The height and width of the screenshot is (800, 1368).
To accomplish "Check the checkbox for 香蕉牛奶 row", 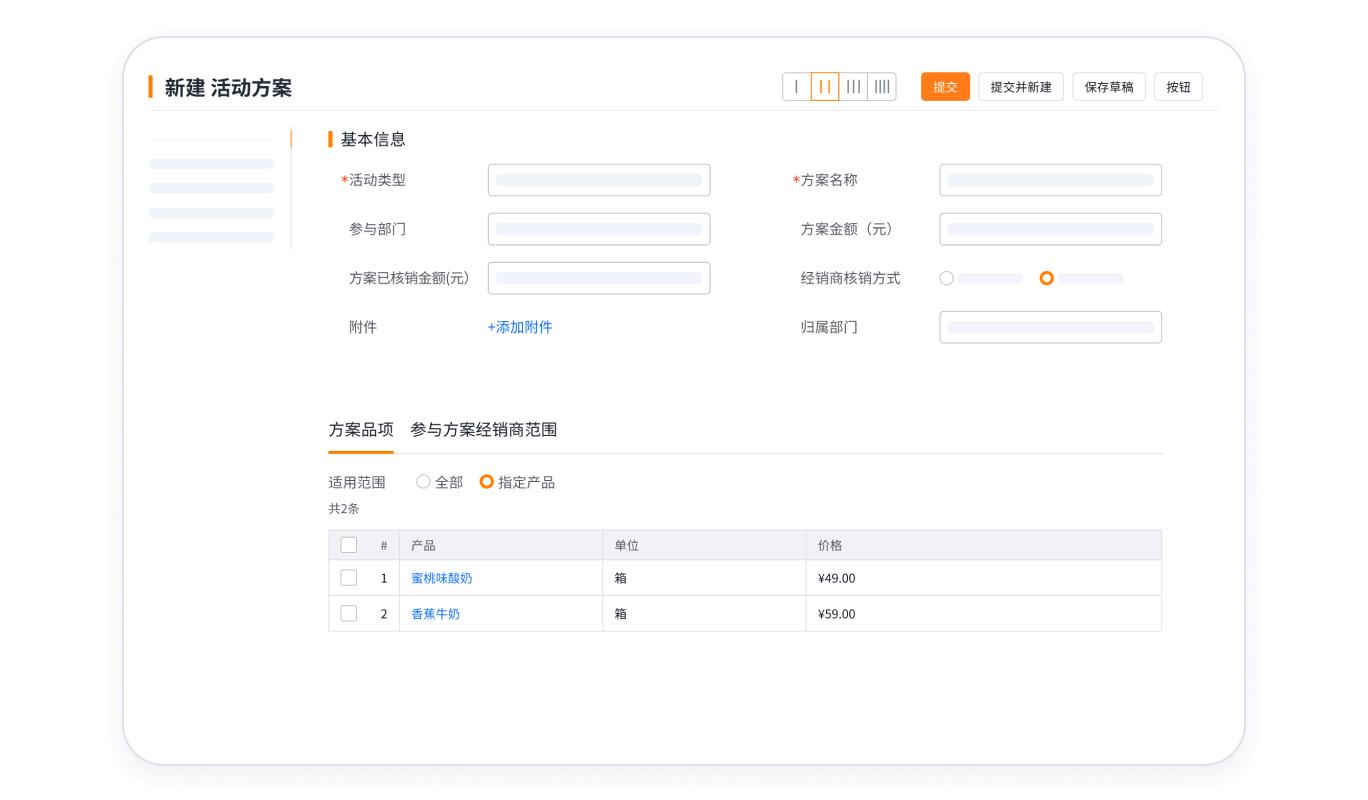I will coord(348,613).
